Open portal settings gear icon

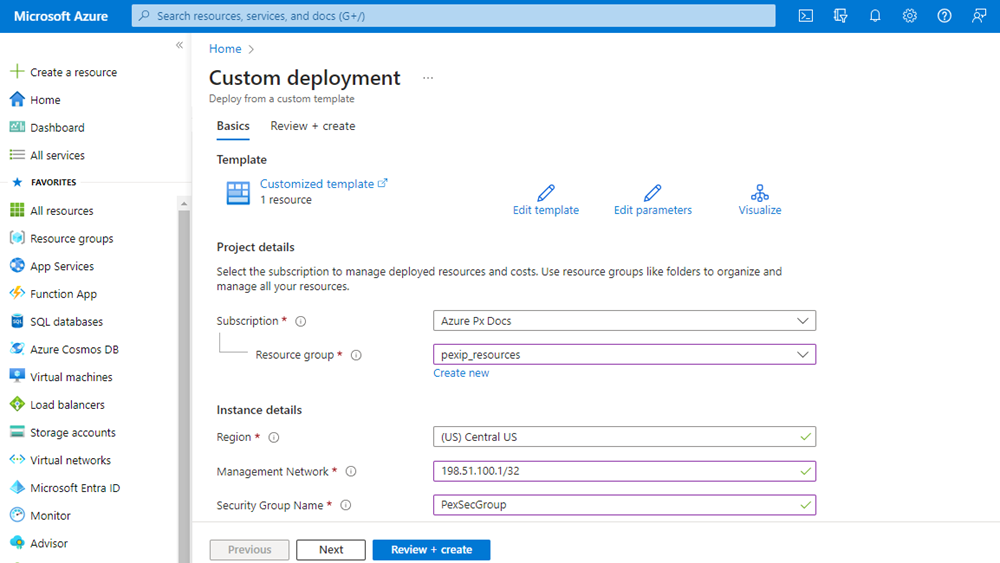909,16
